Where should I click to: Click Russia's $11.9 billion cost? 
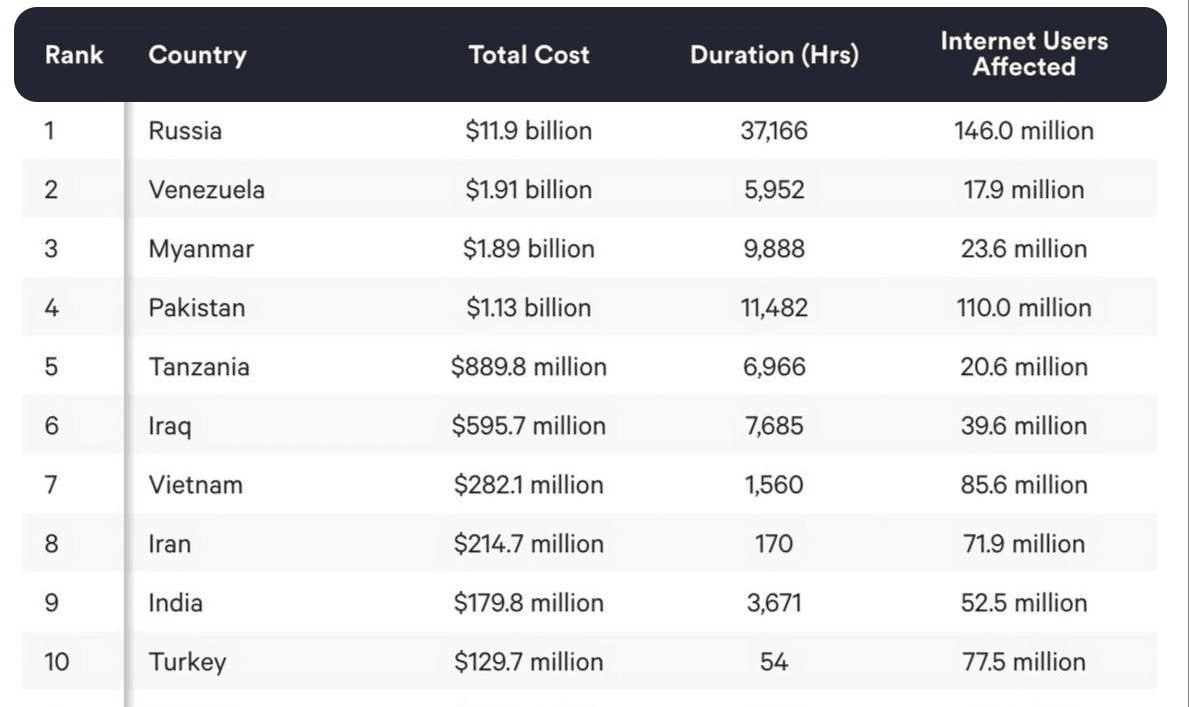pos(529,131)
